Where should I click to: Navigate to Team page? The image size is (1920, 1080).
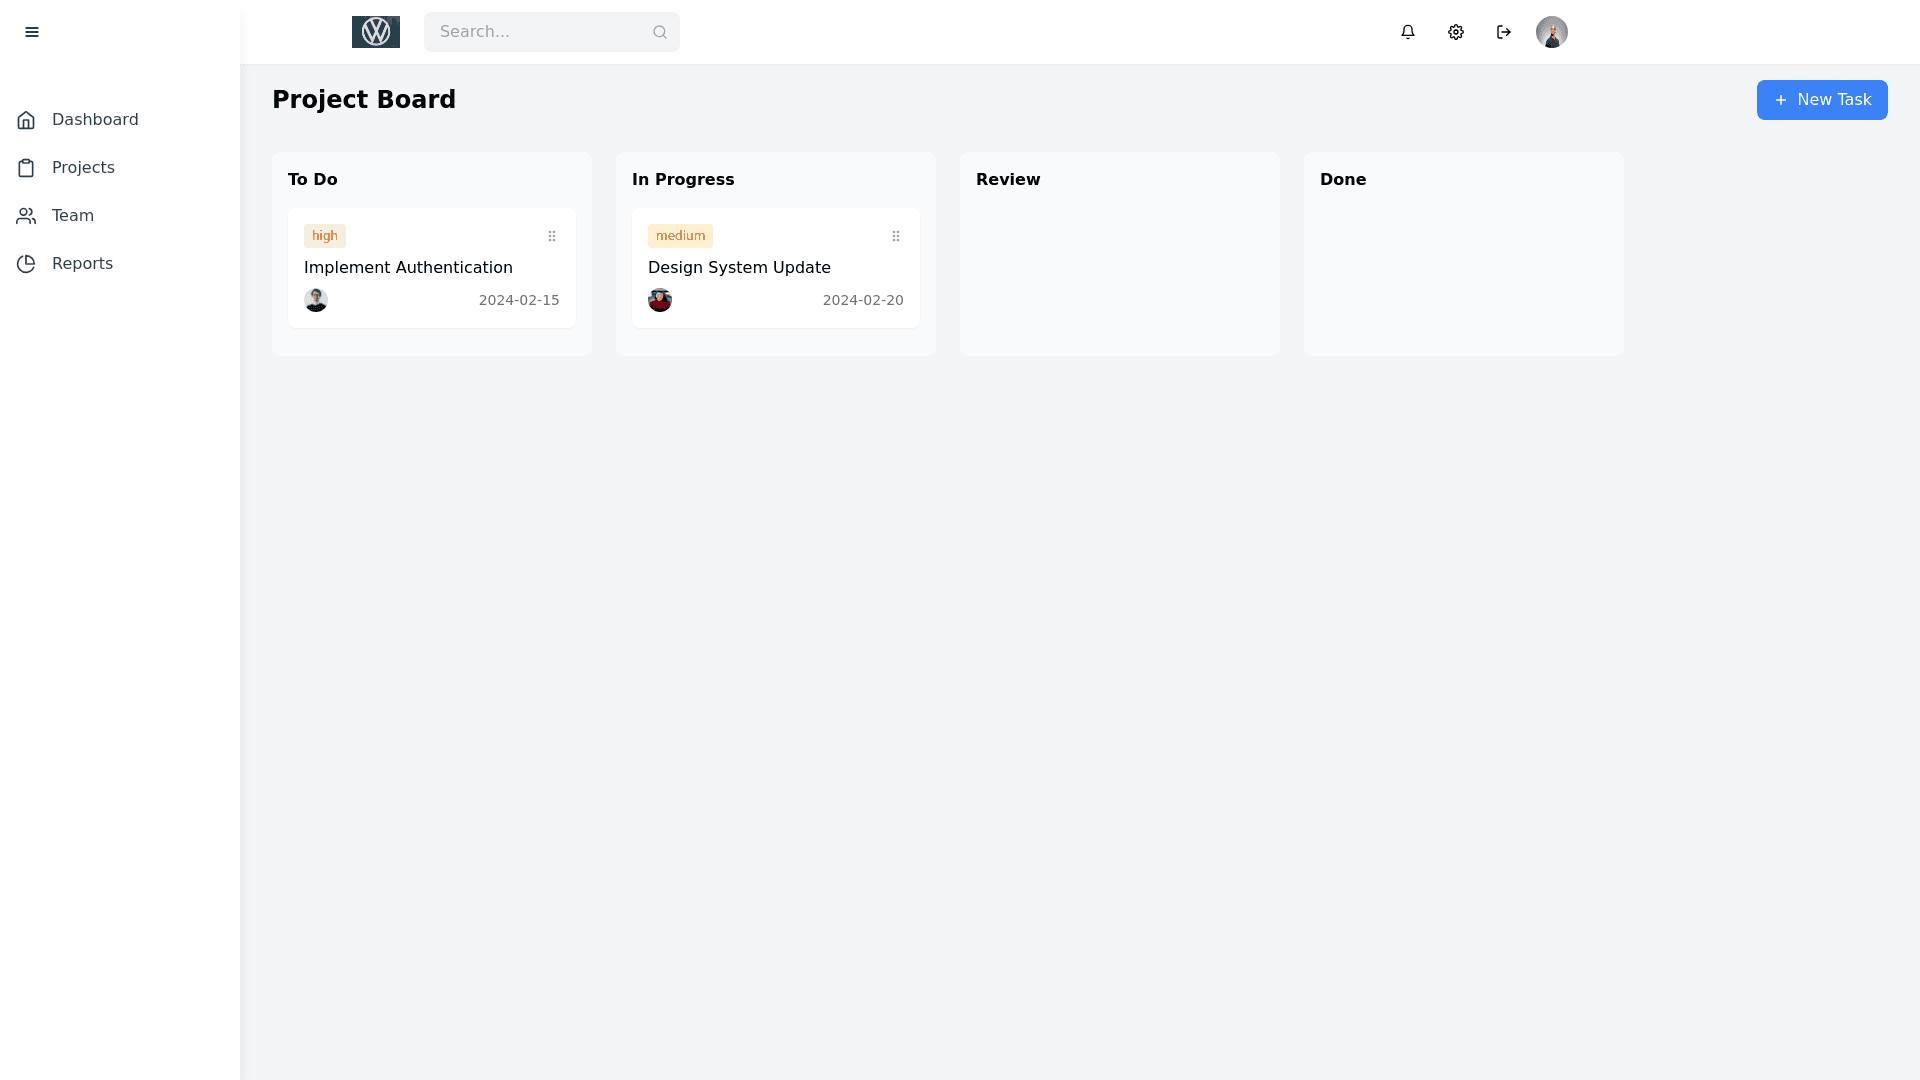72,216
